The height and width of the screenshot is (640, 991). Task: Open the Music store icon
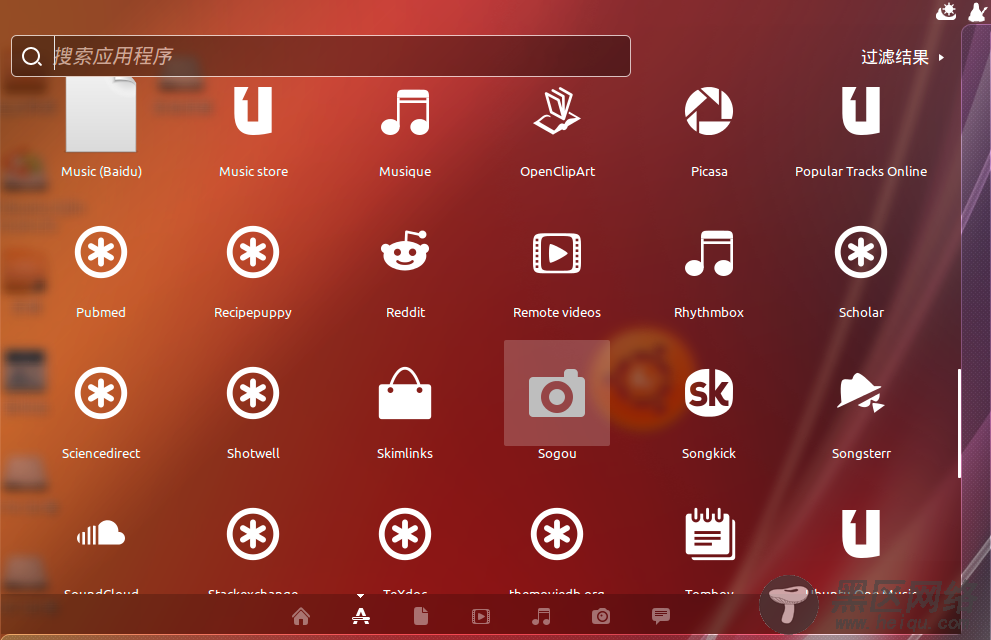(253, 111)
